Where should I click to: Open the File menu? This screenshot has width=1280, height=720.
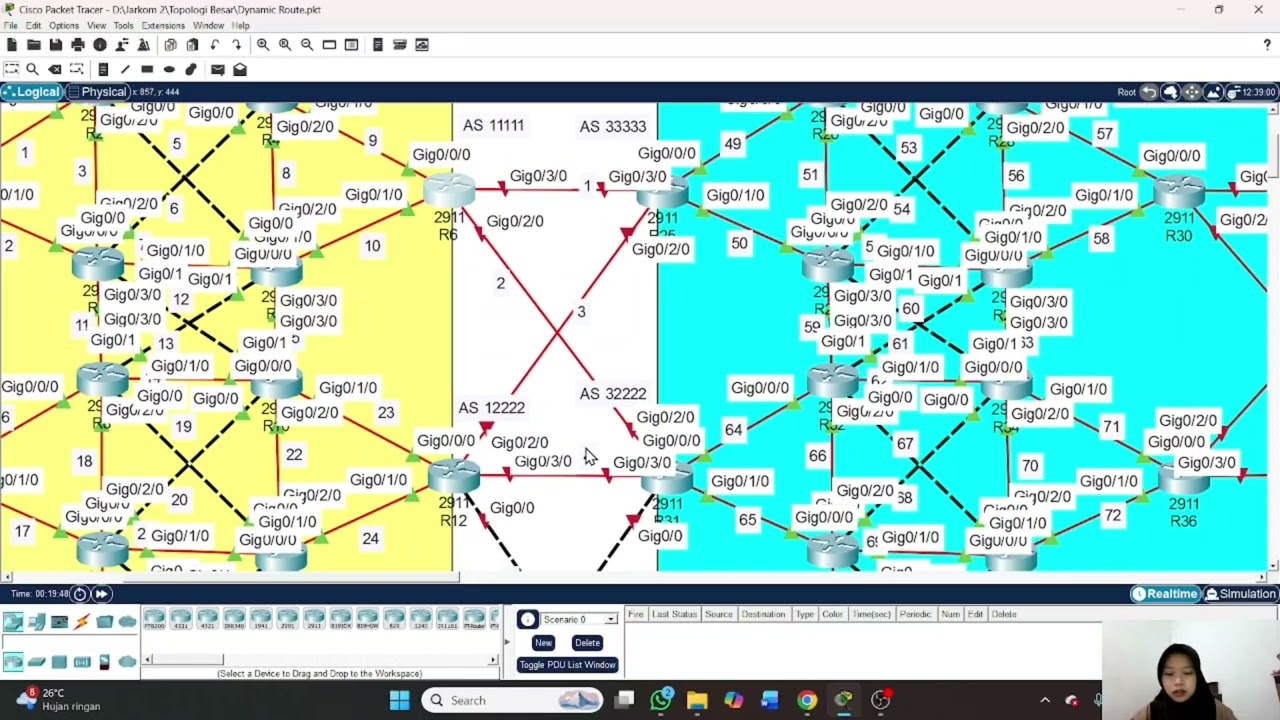[x=10, y=25]
